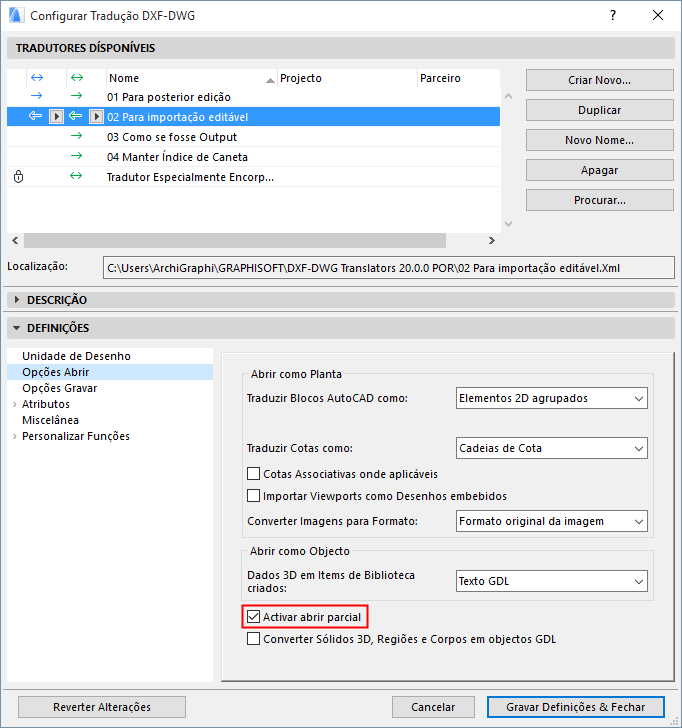This screenshot has height=728, width=682.
Task: Click the Apagar button
Action: (x=599, y=170)
